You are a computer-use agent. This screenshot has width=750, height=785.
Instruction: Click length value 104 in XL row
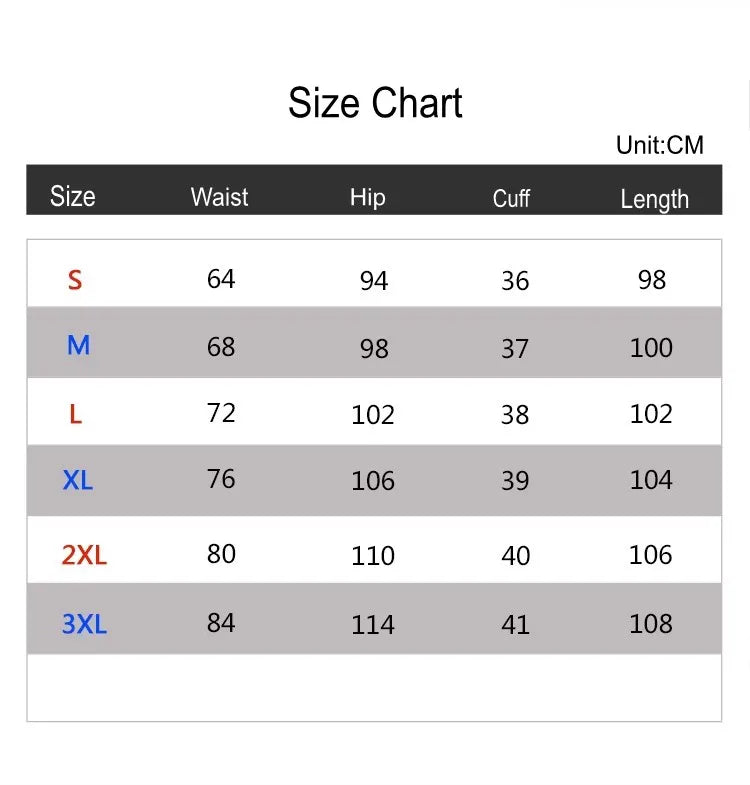651,480
